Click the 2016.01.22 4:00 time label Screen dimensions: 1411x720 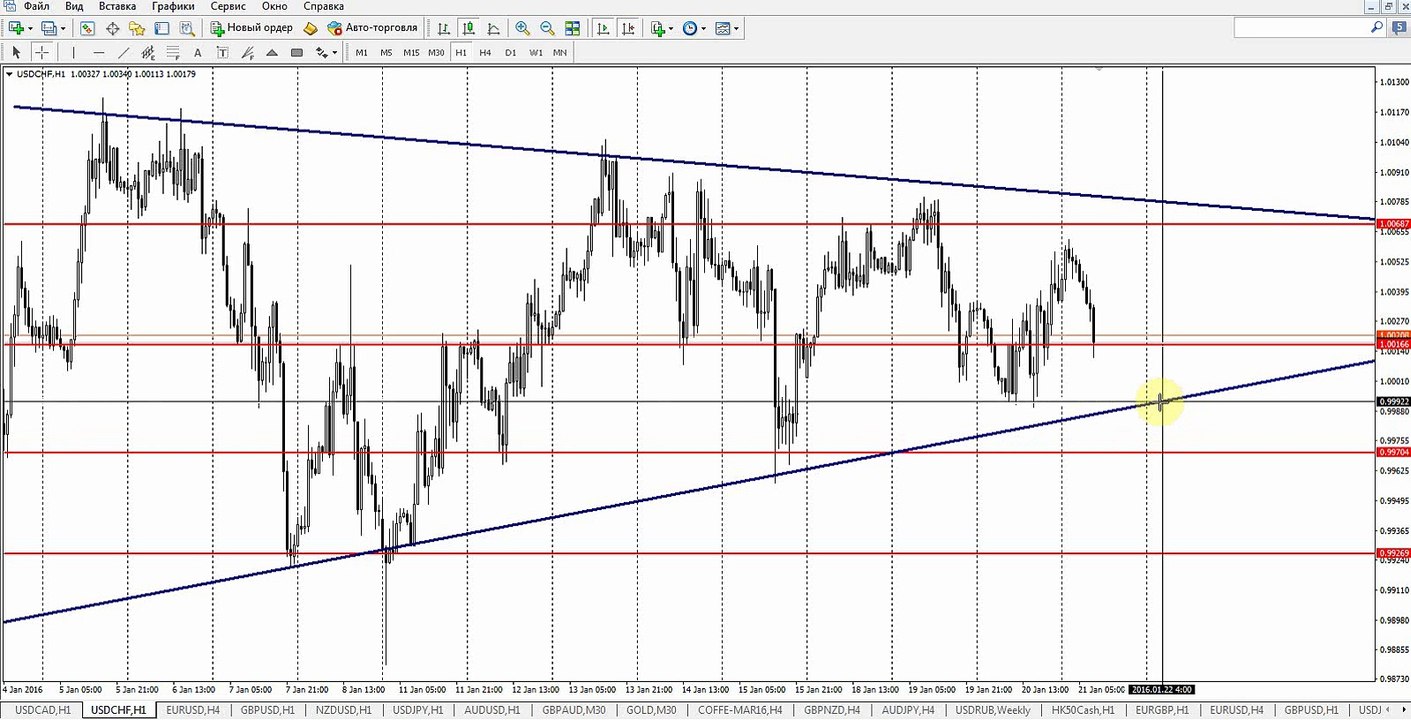1161,690
